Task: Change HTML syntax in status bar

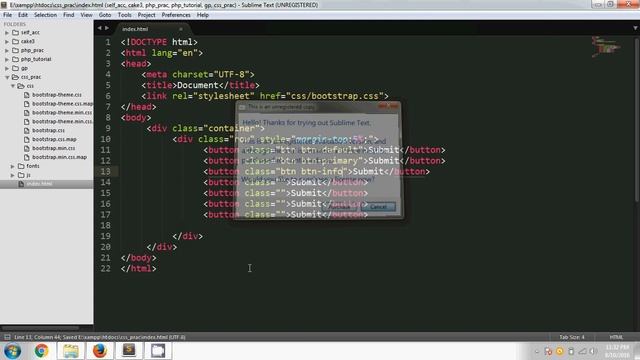Action: 616,337
